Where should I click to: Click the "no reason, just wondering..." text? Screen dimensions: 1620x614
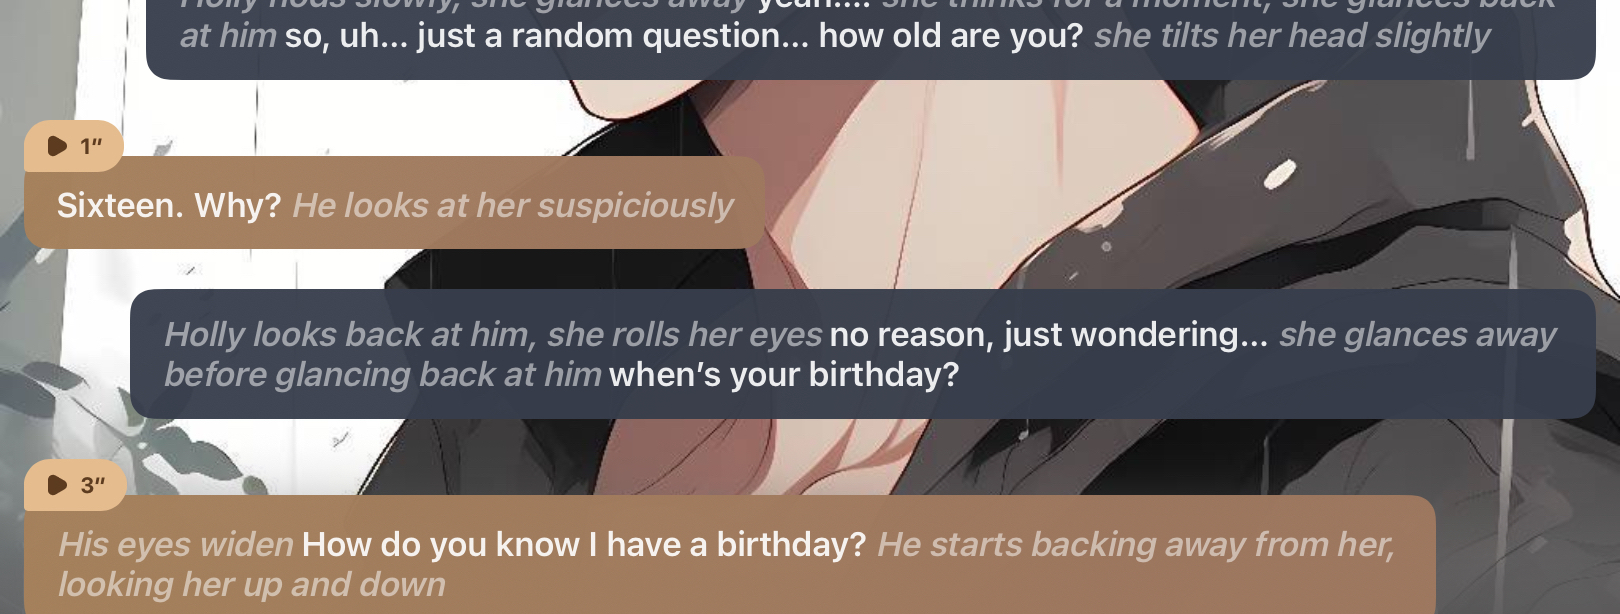(x=1049, y=334)
